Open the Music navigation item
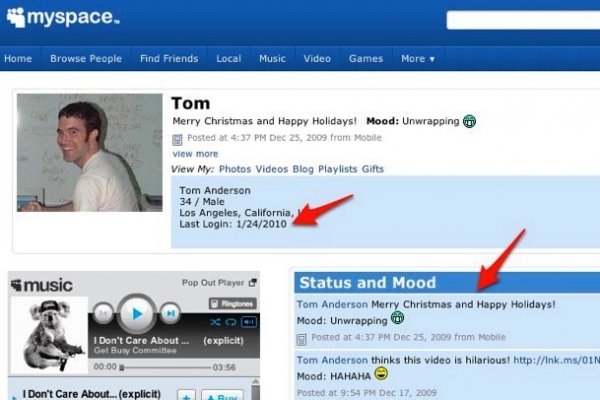Image resolution: width=600 pixels, height=400 pixels. (x=272, y=59)
